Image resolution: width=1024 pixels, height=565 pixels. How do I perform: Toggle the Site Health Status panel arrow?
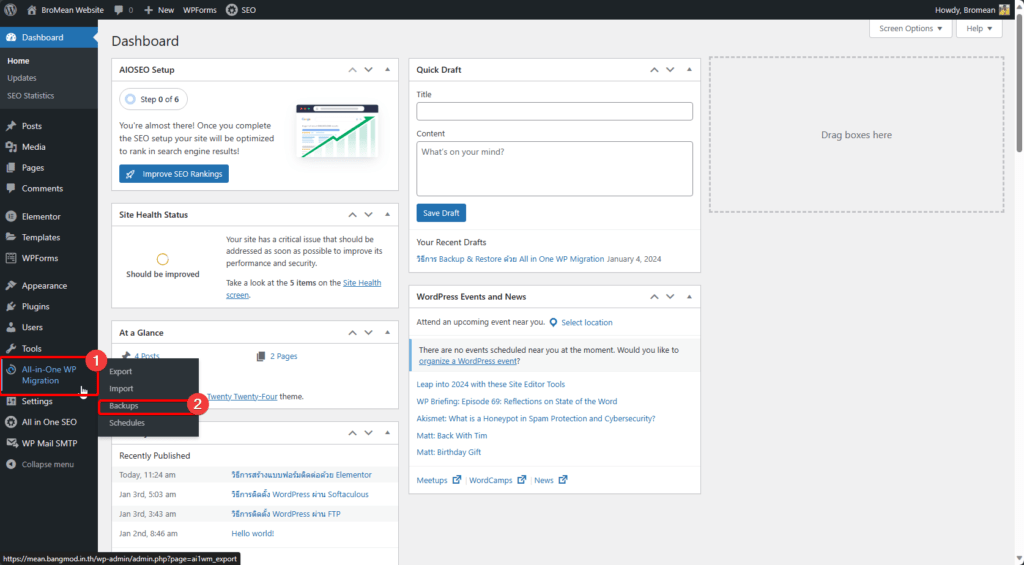pos(387,215)
